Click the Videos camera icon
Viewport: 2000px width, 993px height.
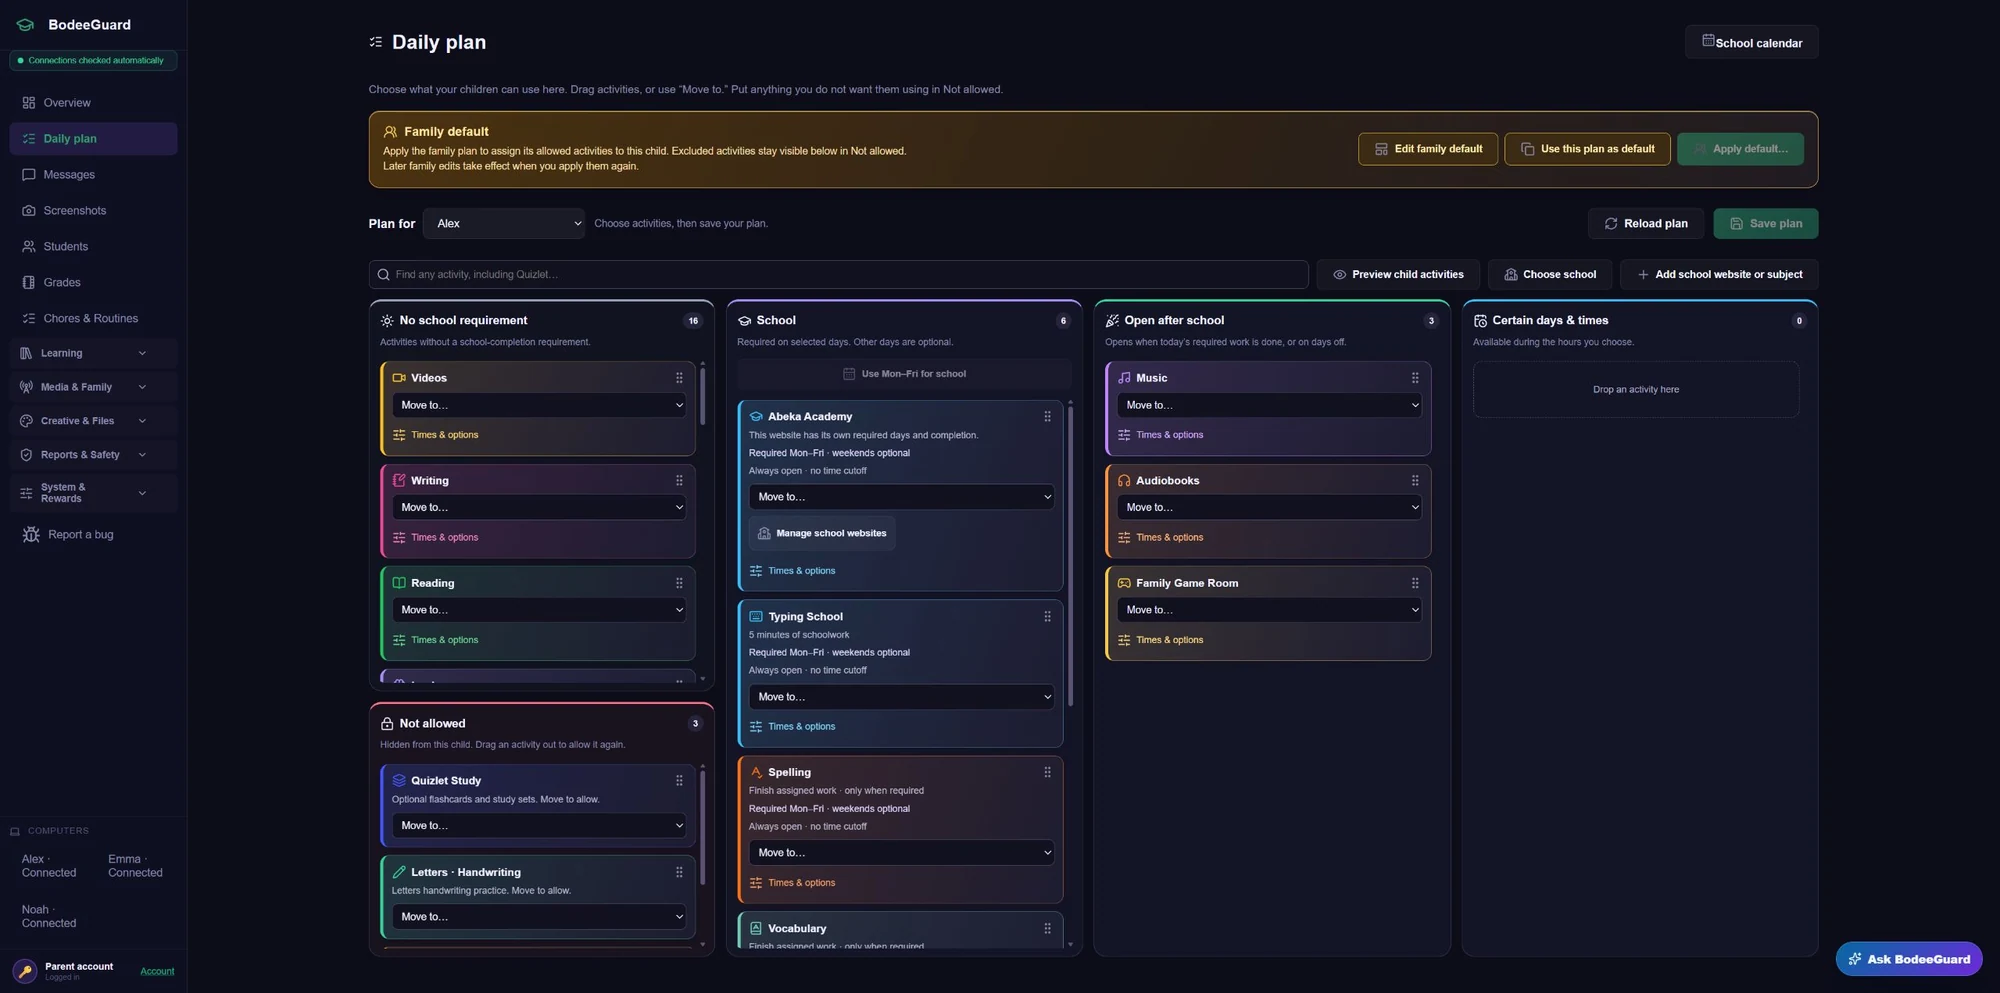[x=399, y=378]
